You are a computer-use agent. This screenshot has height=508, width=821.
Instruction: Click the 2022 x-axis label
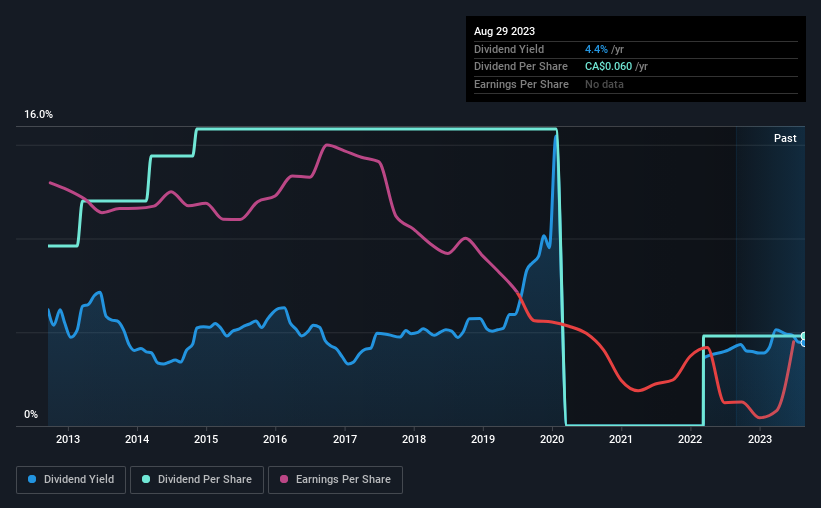pos(690,439)
